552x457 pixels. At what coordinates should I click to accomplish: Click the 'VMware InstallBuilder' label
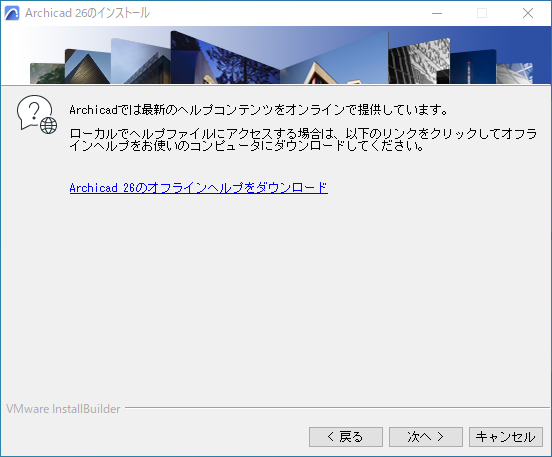pos(63,409)
